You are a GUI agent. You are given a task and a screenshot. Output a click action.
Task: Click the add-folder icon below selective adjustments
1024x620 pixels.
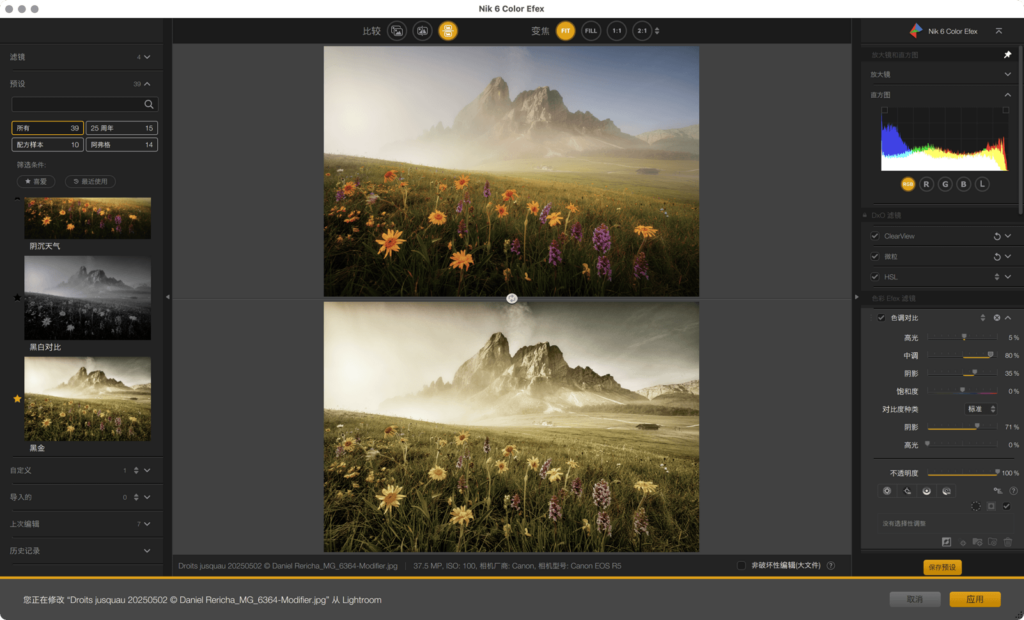pos(977,542)
